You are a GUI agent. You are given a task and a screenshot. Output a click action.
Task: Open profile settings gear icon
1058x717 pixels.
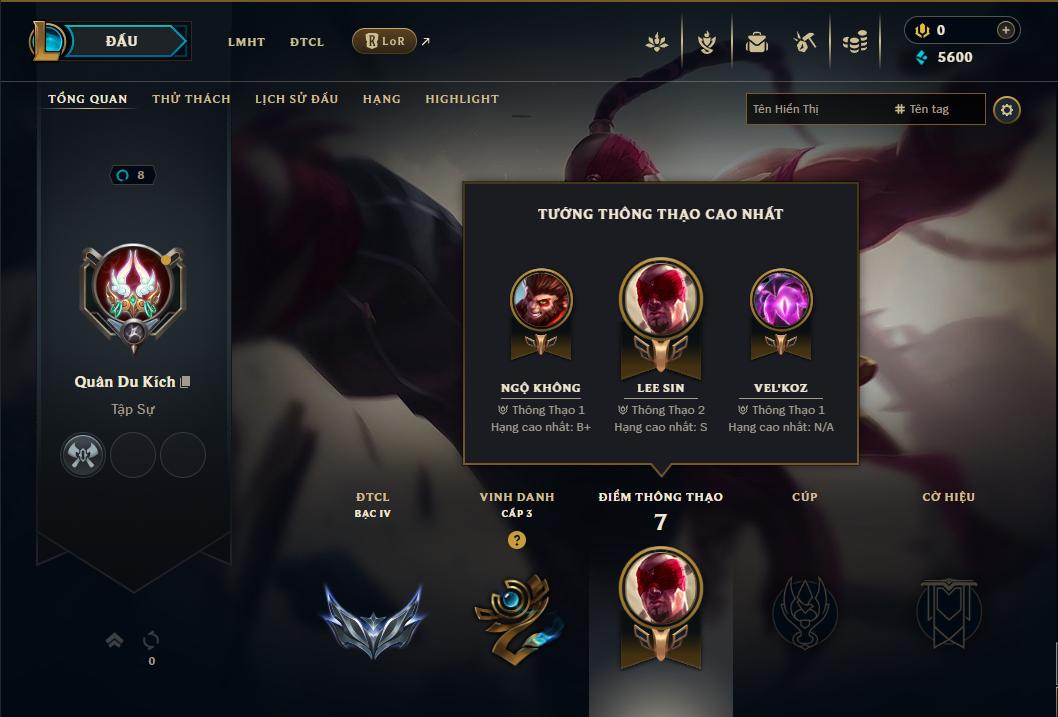1007,110
